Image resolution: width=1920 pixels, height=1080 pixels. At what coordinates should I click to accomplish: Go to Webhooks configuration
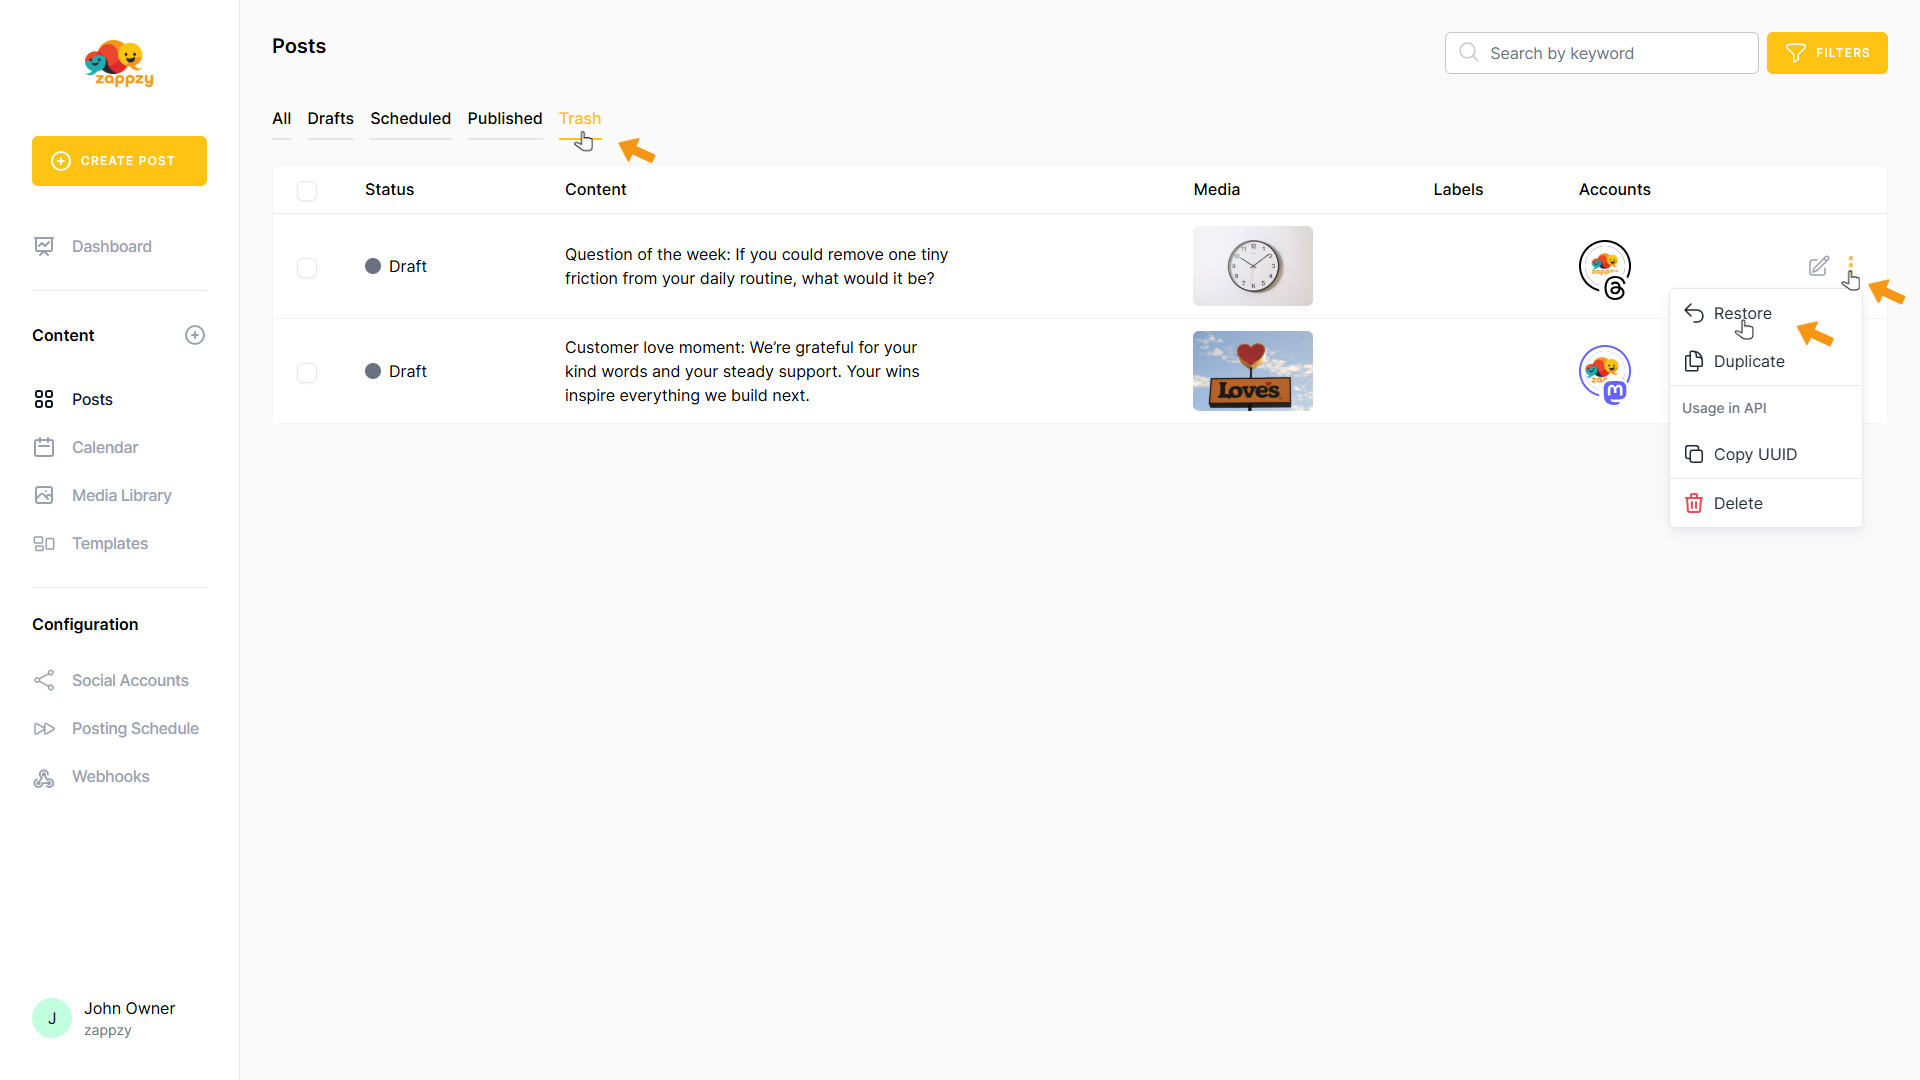point(110,776)
